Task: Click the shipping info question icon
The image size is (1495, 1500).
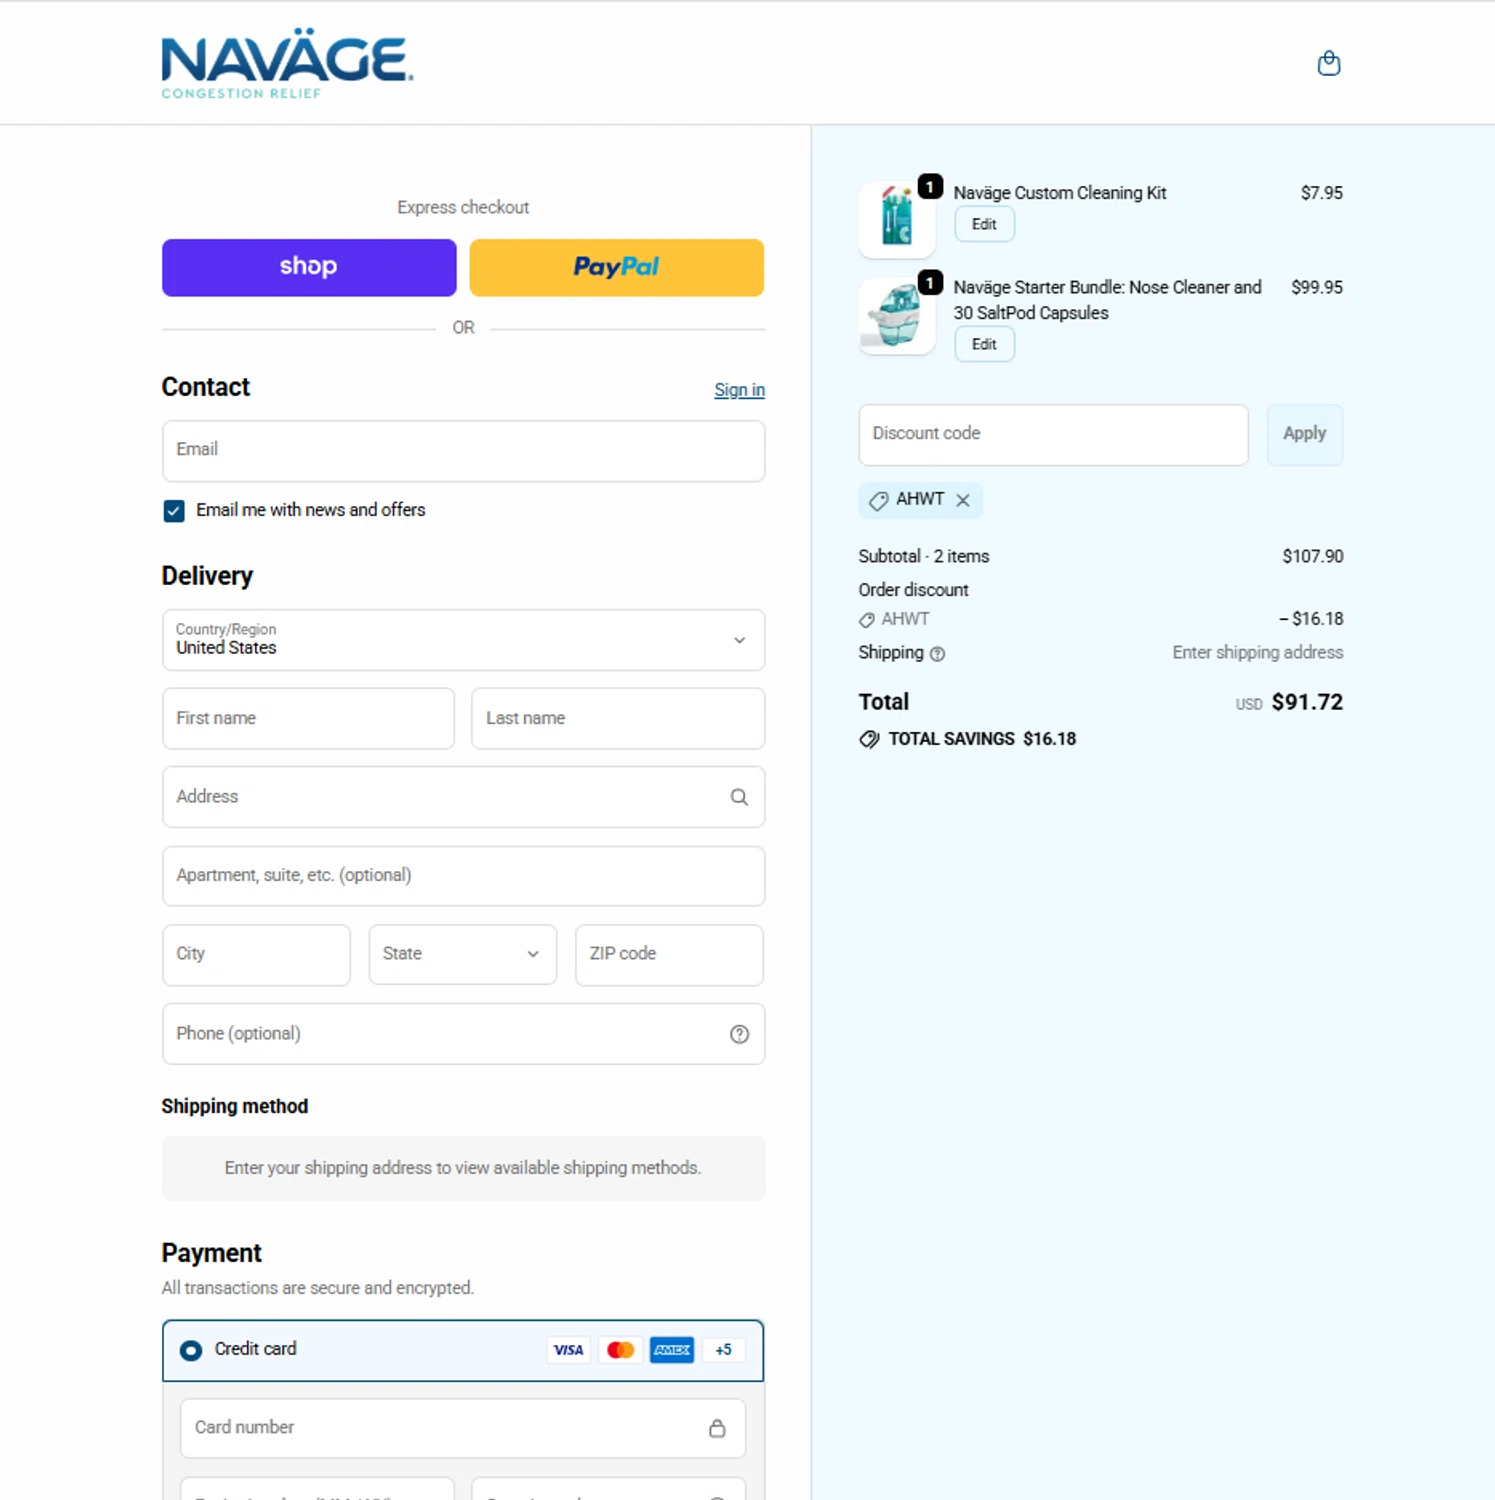Action: (x=937, y=654)
